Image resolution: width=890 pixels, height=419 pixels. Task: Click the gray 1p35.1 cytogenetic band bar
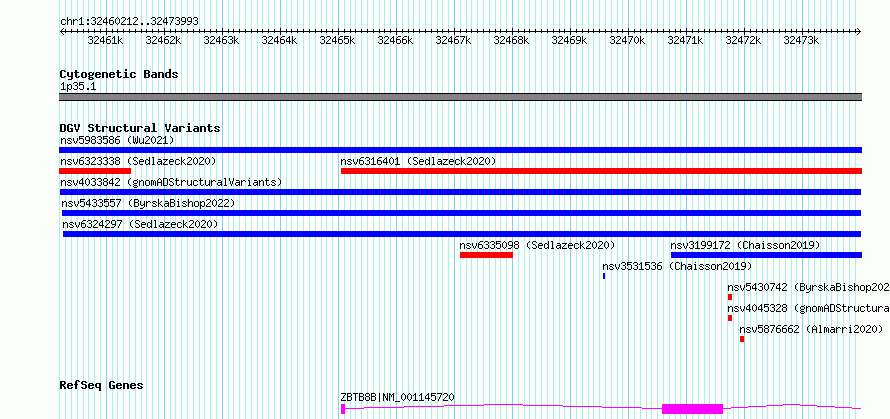point(460,97)
